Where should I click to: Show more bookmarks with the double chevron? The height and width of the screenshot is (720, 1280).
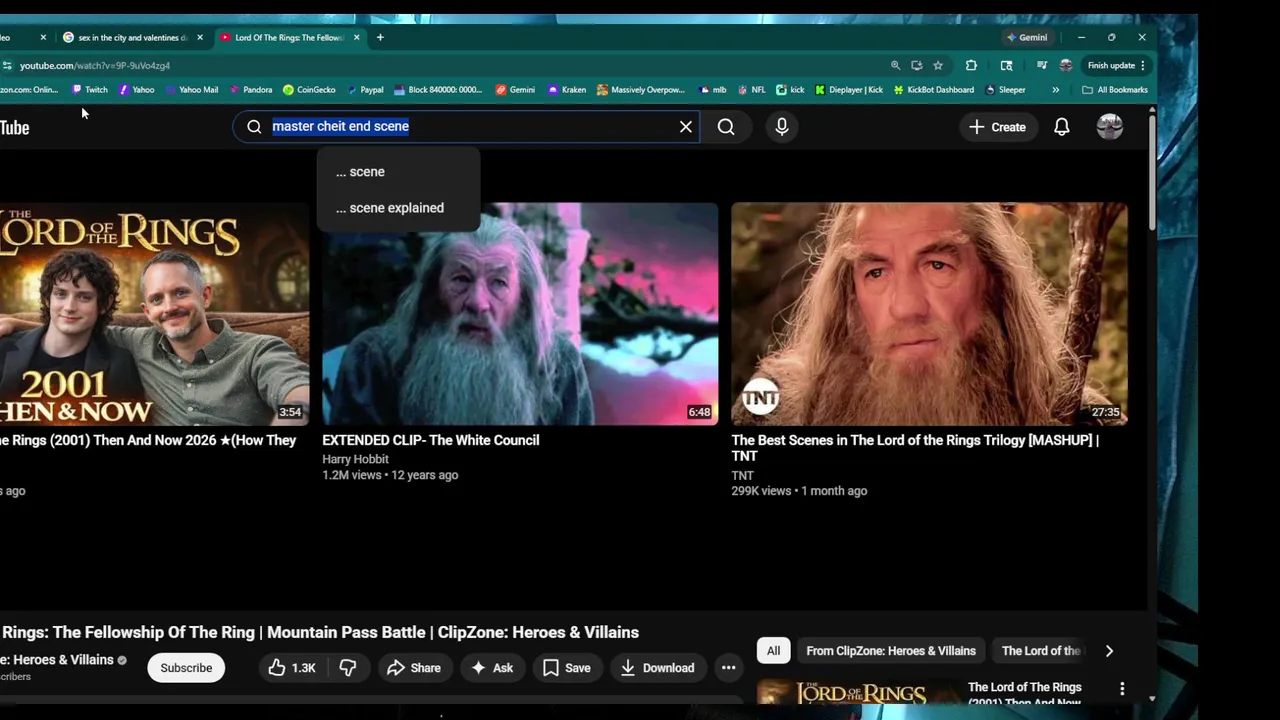(x=1055, y=90)
